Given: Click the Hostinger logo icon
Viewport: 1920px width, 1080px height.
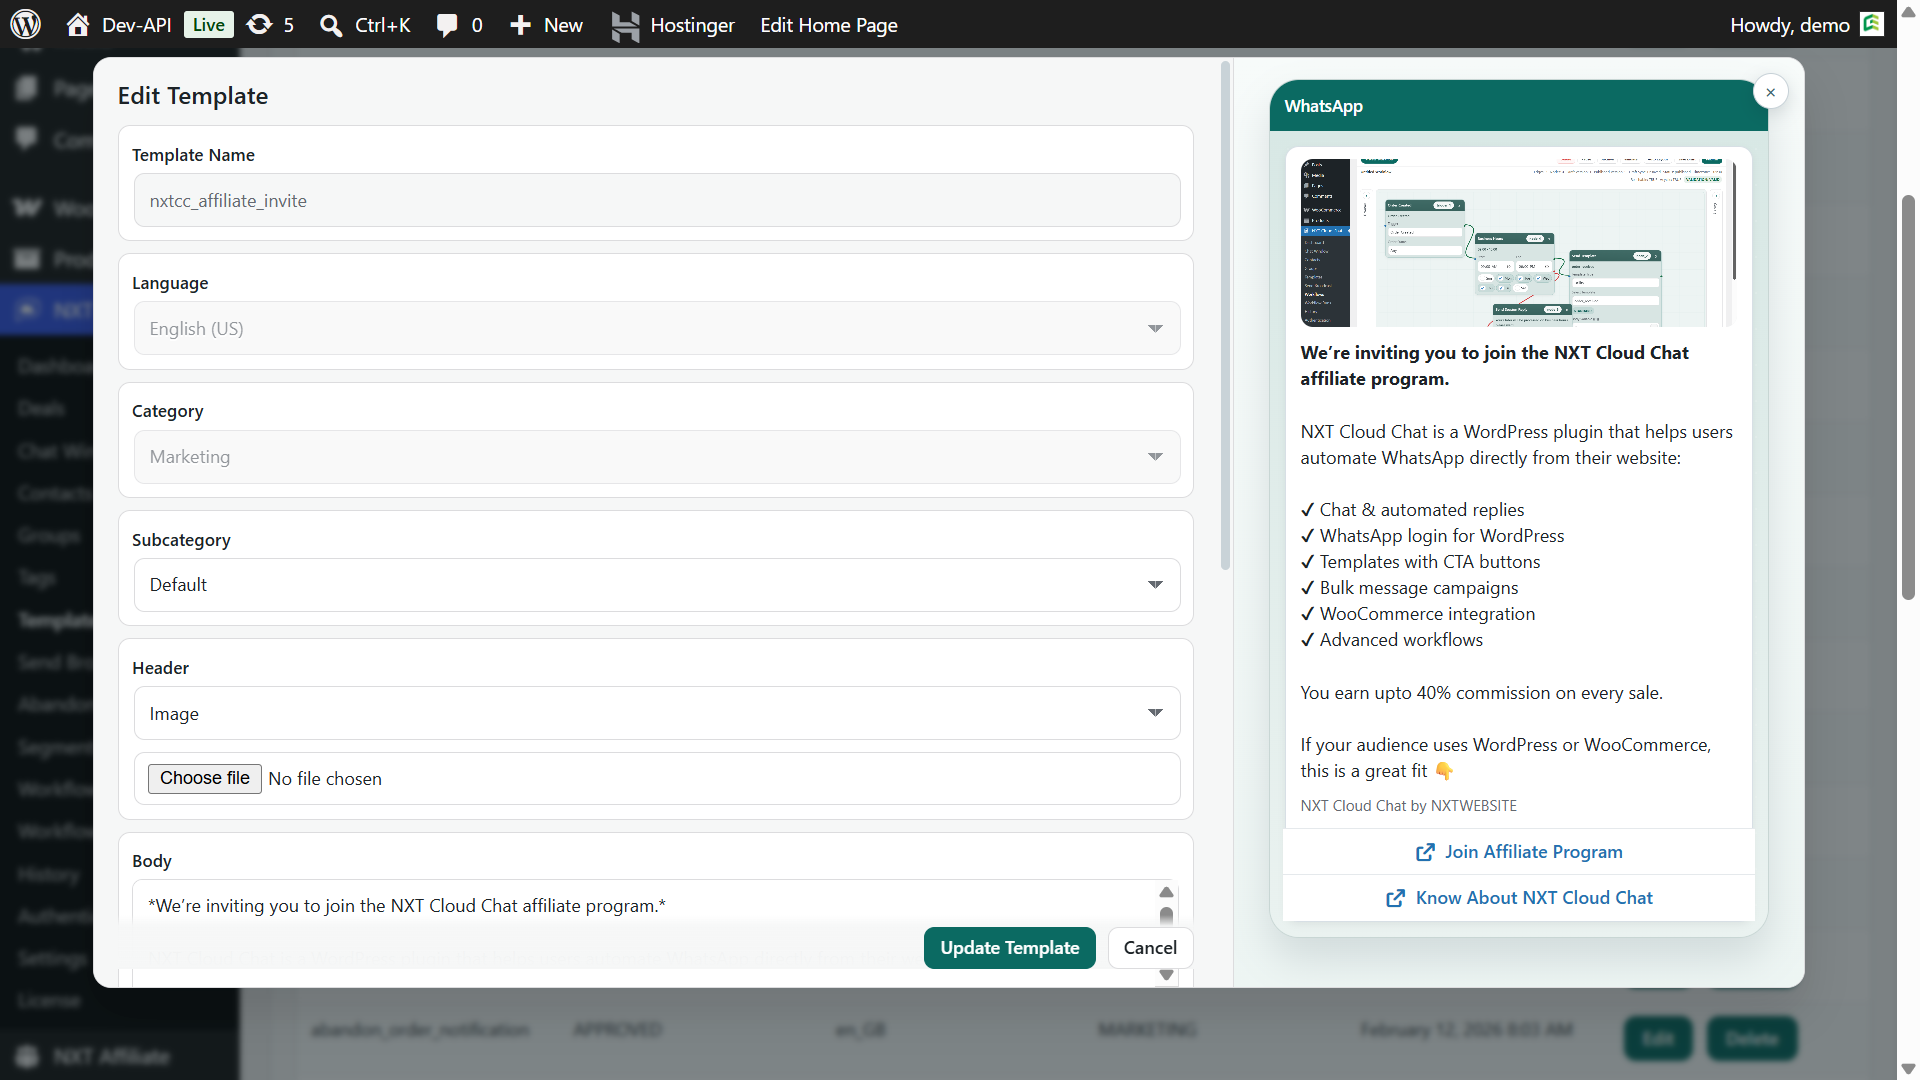Looking at the screenshot, I should tap(625, 26).
